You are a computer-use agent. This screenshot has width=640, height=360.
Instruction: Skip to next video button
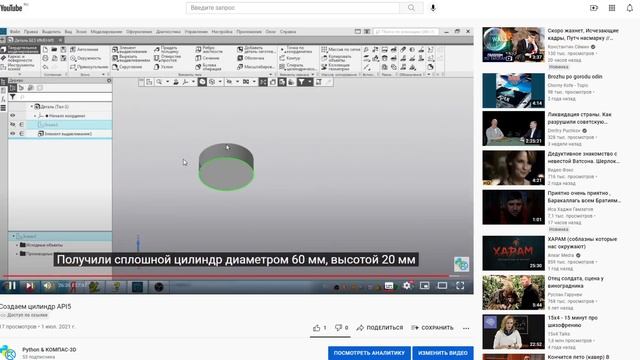[x=30, y=286]
